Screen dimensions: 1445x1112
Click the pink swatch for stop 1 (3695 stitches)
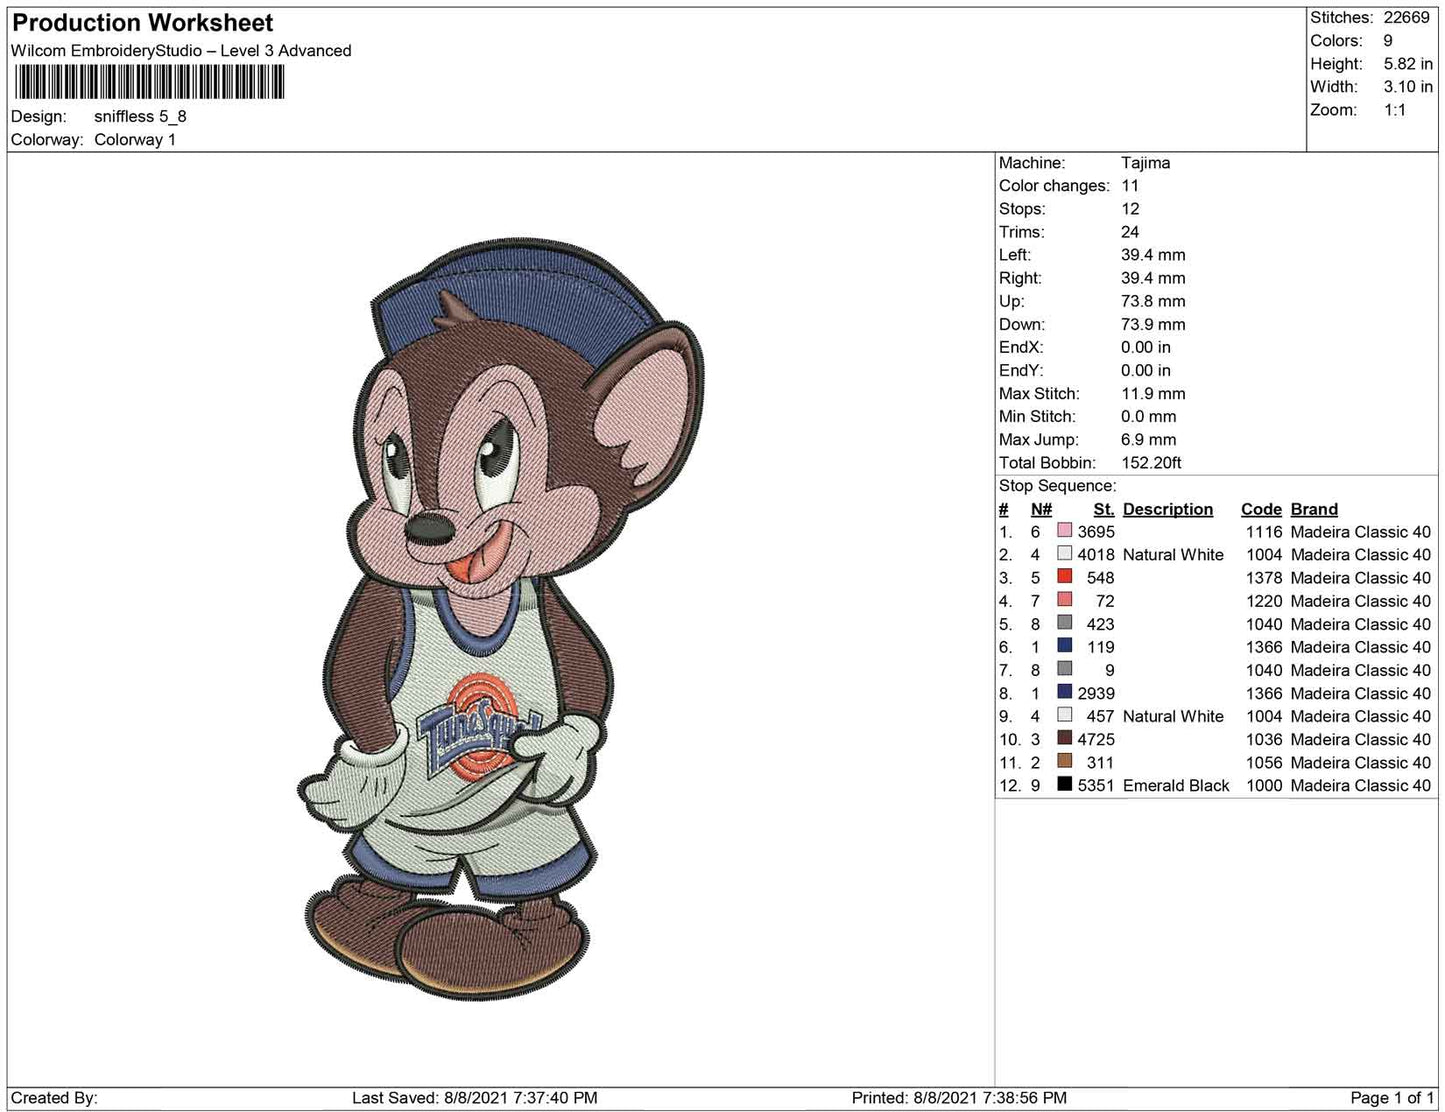click(x=1064, y=531)
